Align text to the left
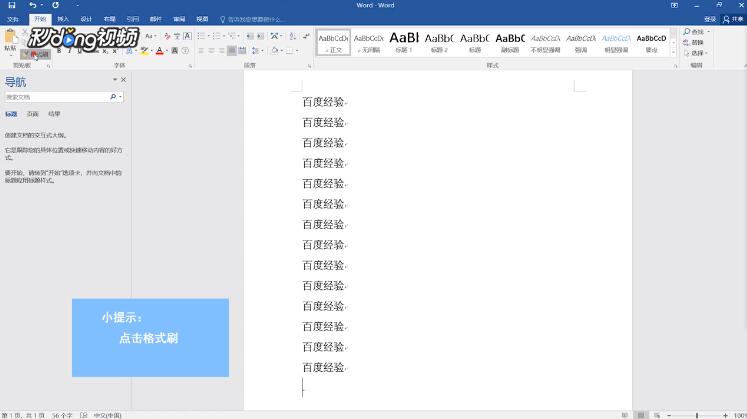This screenshot has width=747, height=419. (x=201, y=50)
